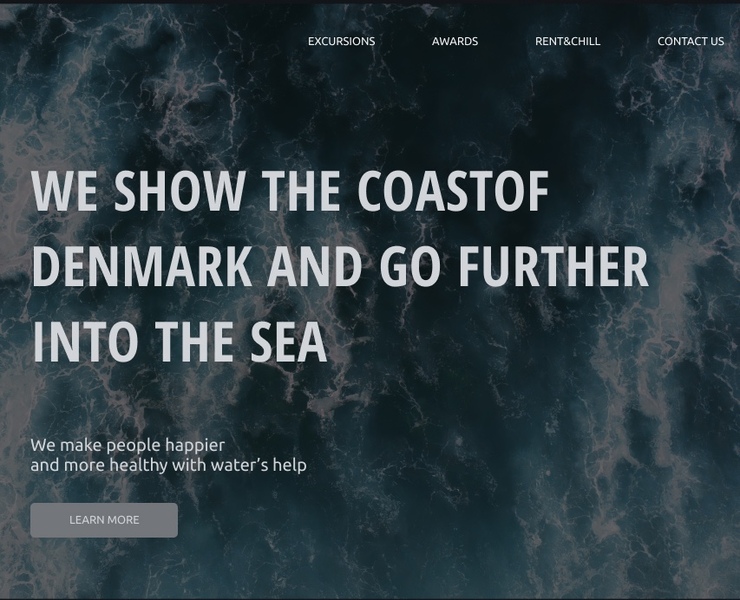Select CONTACT US in the navigation
Viewport: 740px width, 600px height.
[x=690, y=42]
